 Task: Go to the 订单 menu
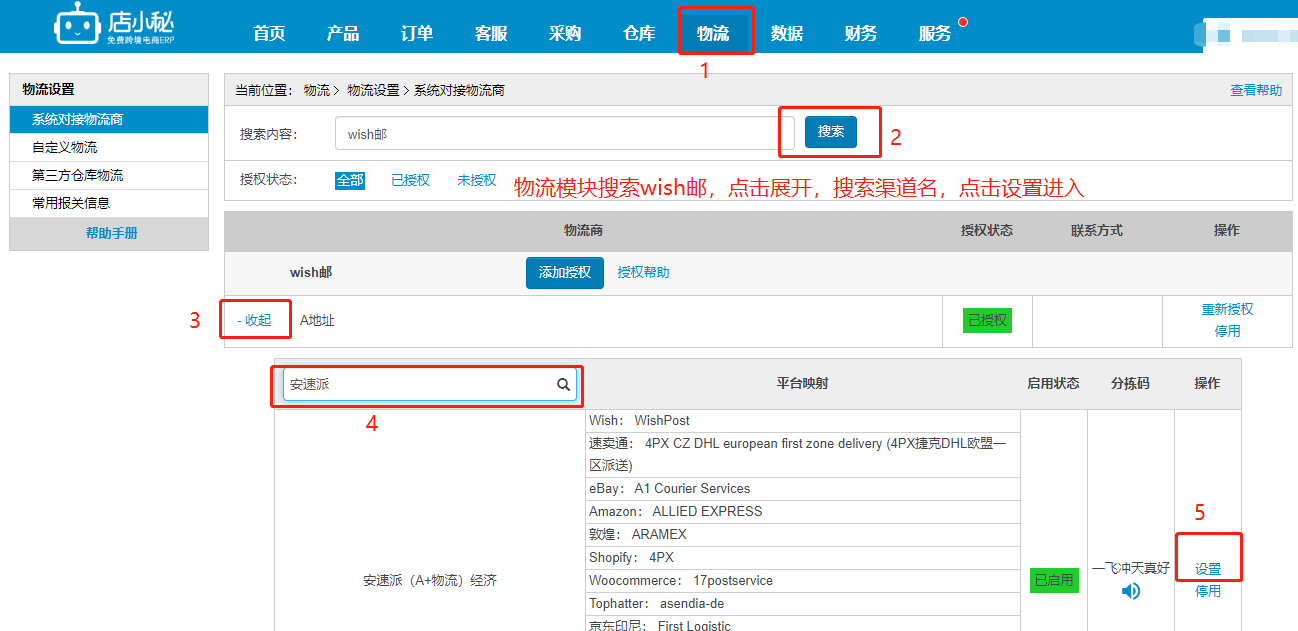pos(417,33)
